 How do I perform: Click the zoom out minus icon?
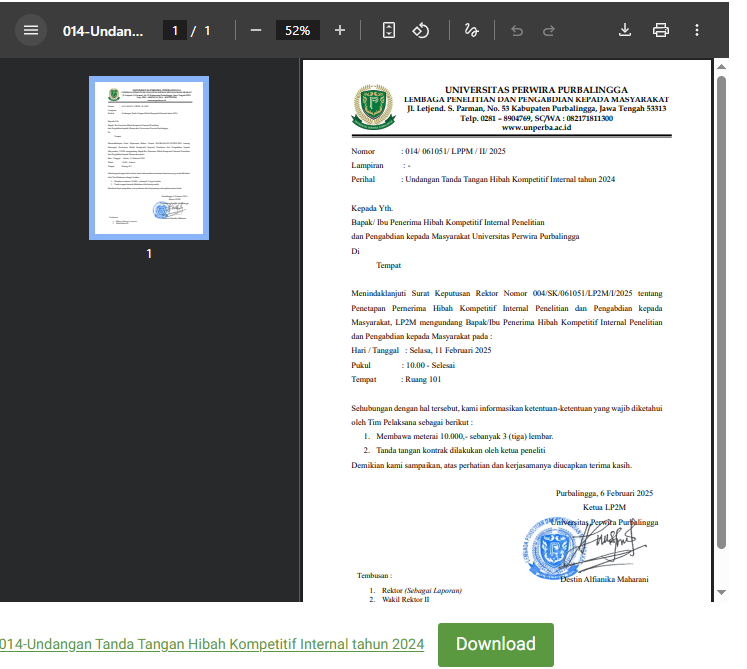pos(256,30)
